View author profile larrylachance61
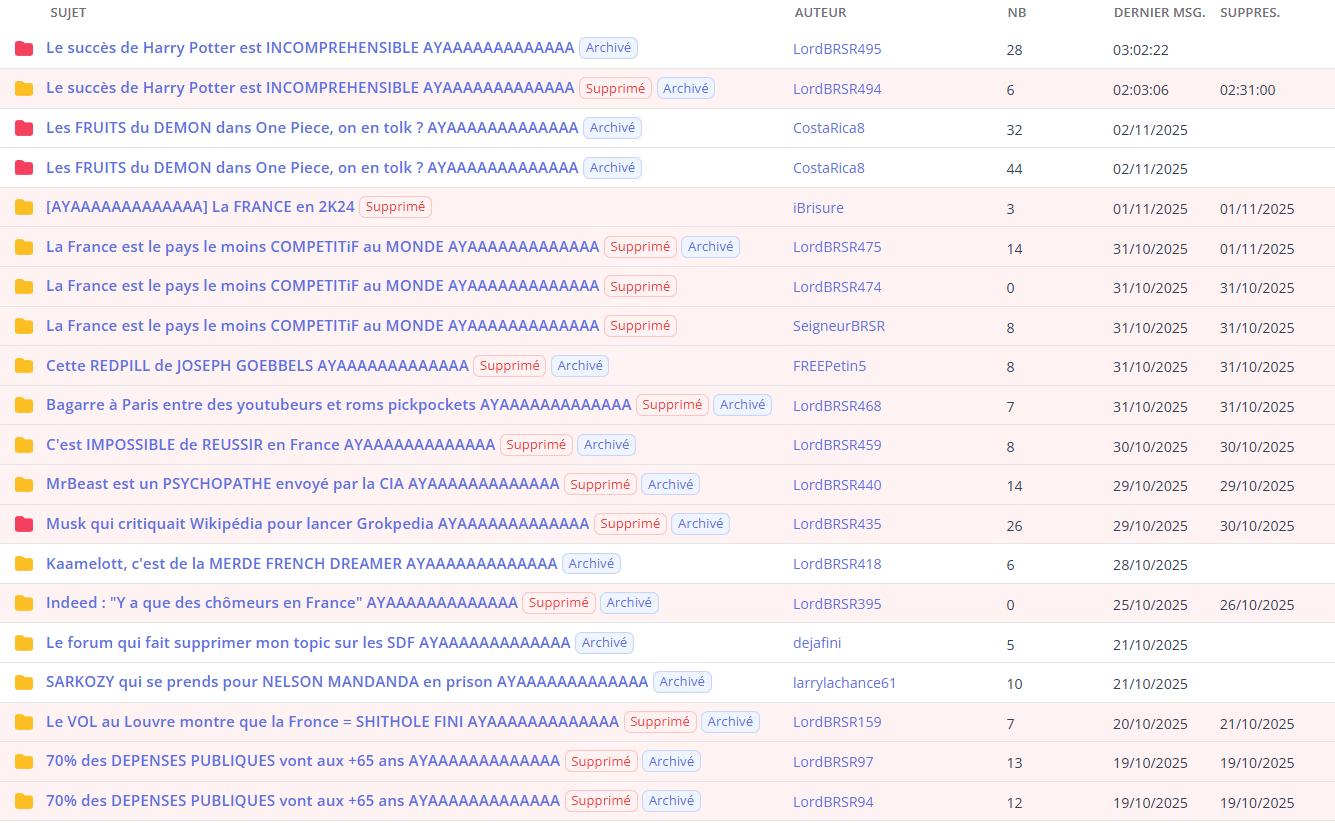The image size is (1335, 823). (844, 683)
